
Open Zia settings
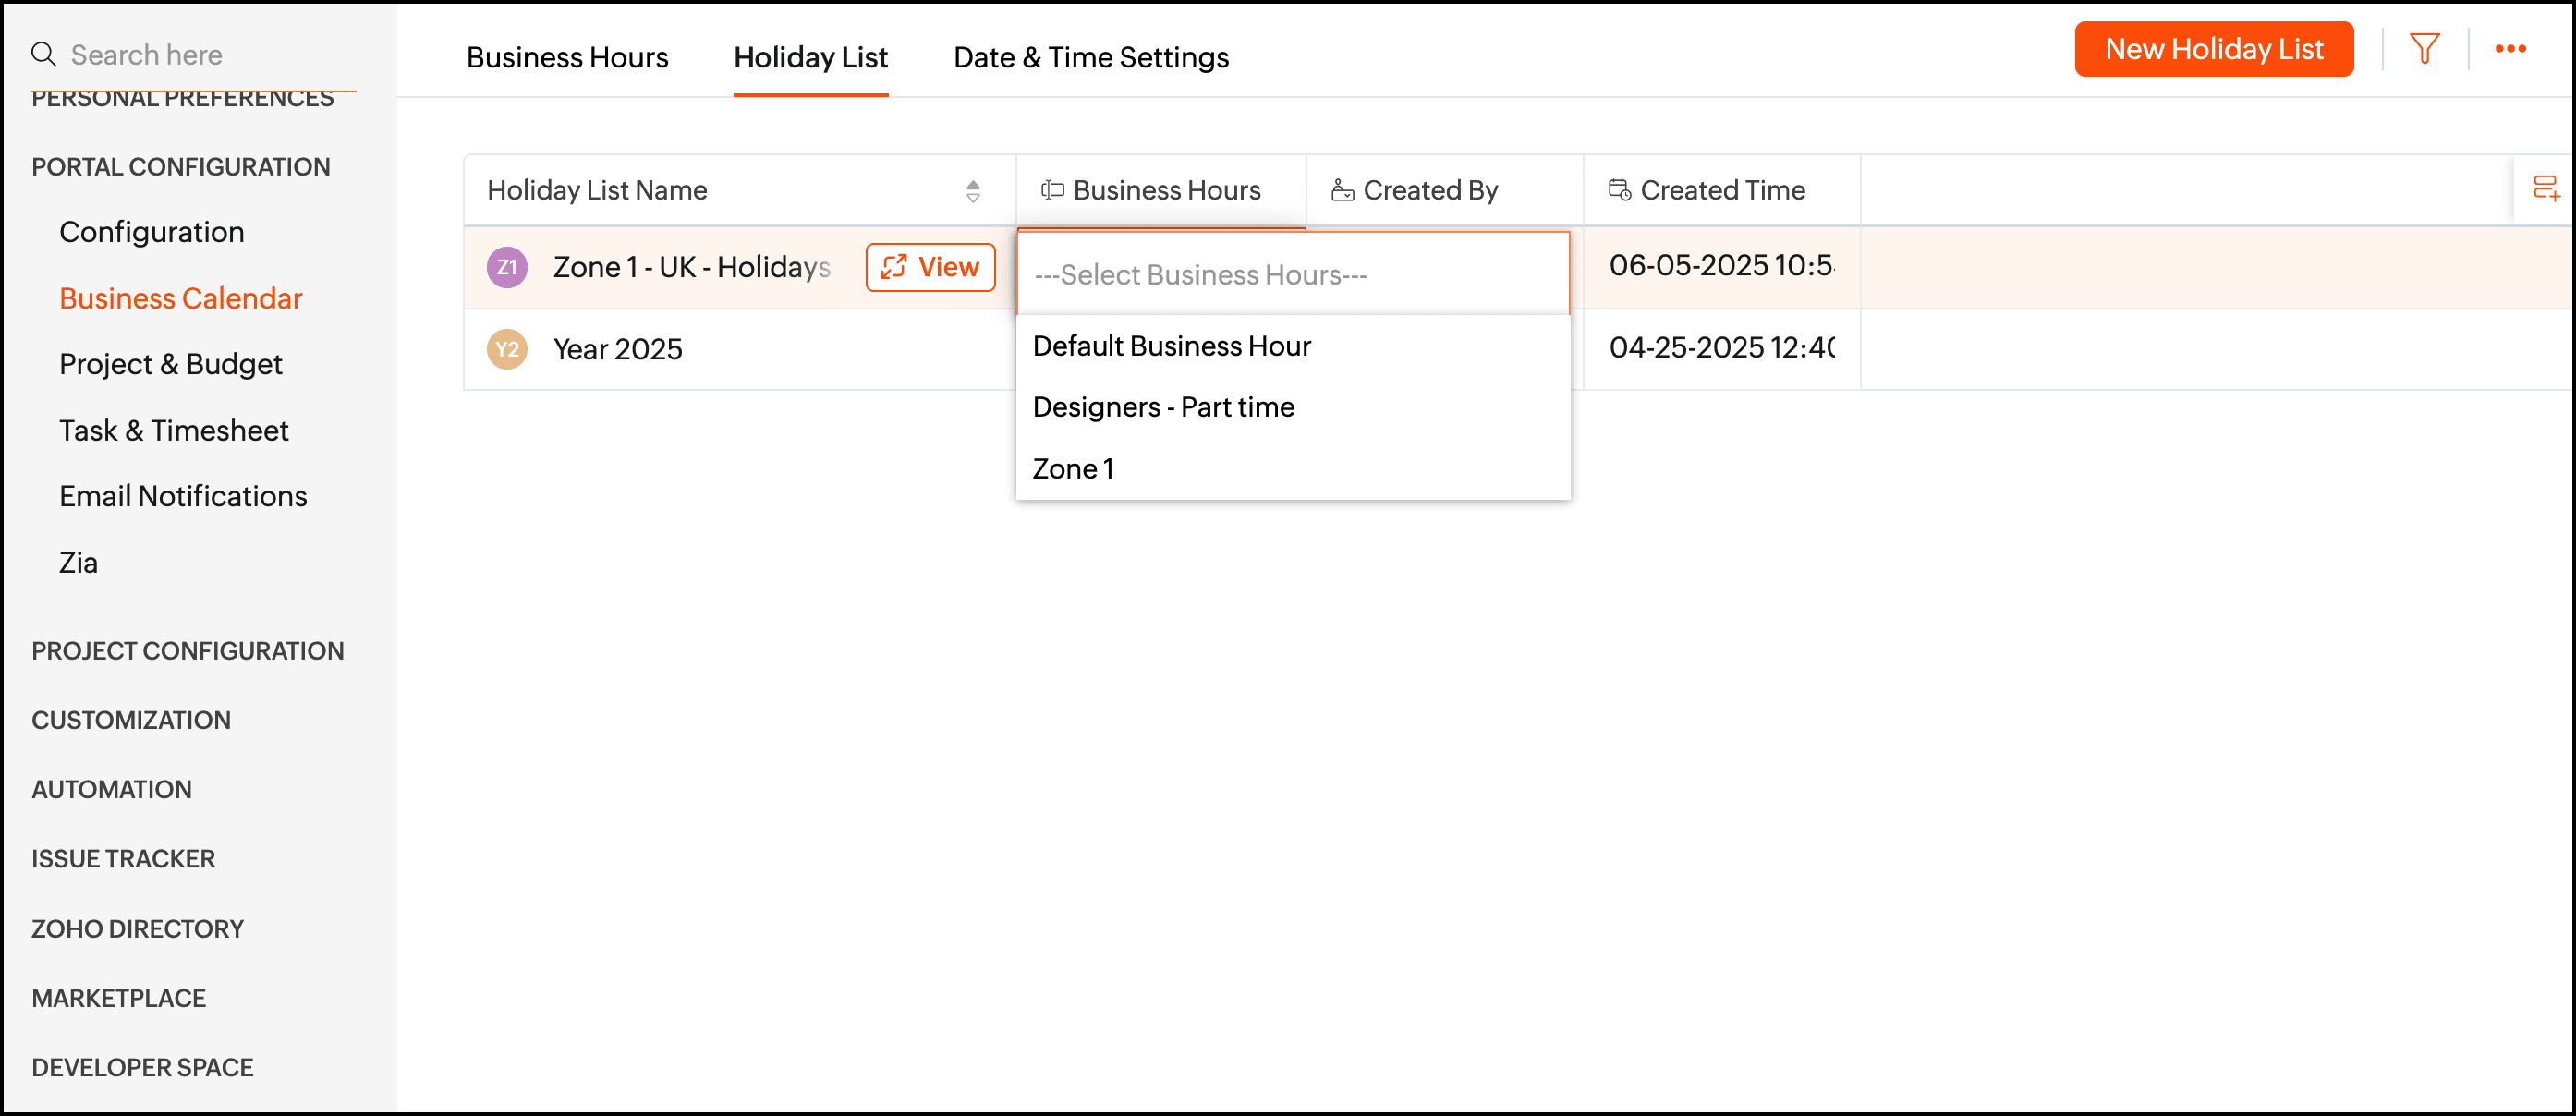tap(79, 563)
